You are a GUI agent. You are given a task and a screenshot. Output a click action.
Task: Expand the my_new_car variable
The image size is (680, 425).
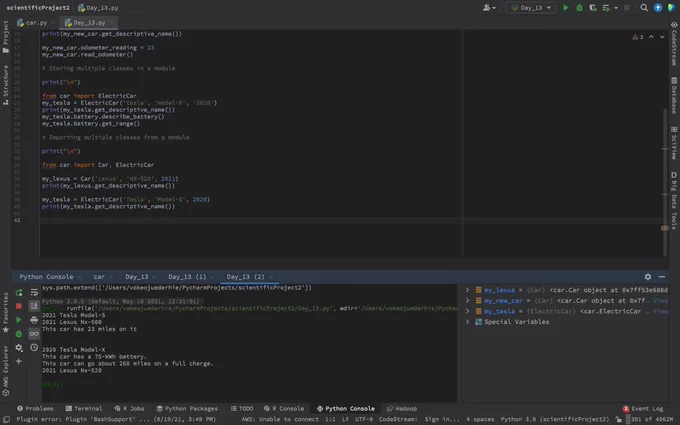(467, 301)
